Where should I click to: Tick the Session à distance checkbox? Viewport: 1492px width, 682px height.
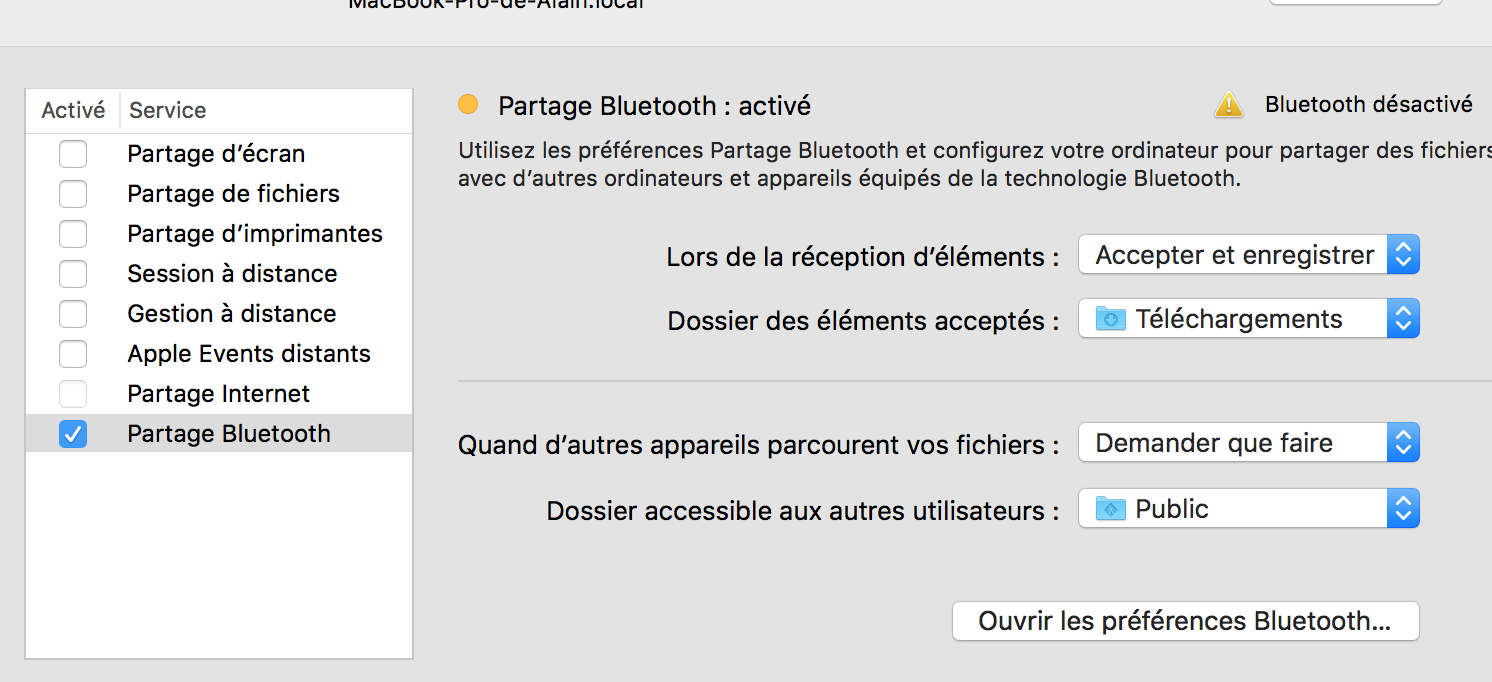(x=73, y=274)
